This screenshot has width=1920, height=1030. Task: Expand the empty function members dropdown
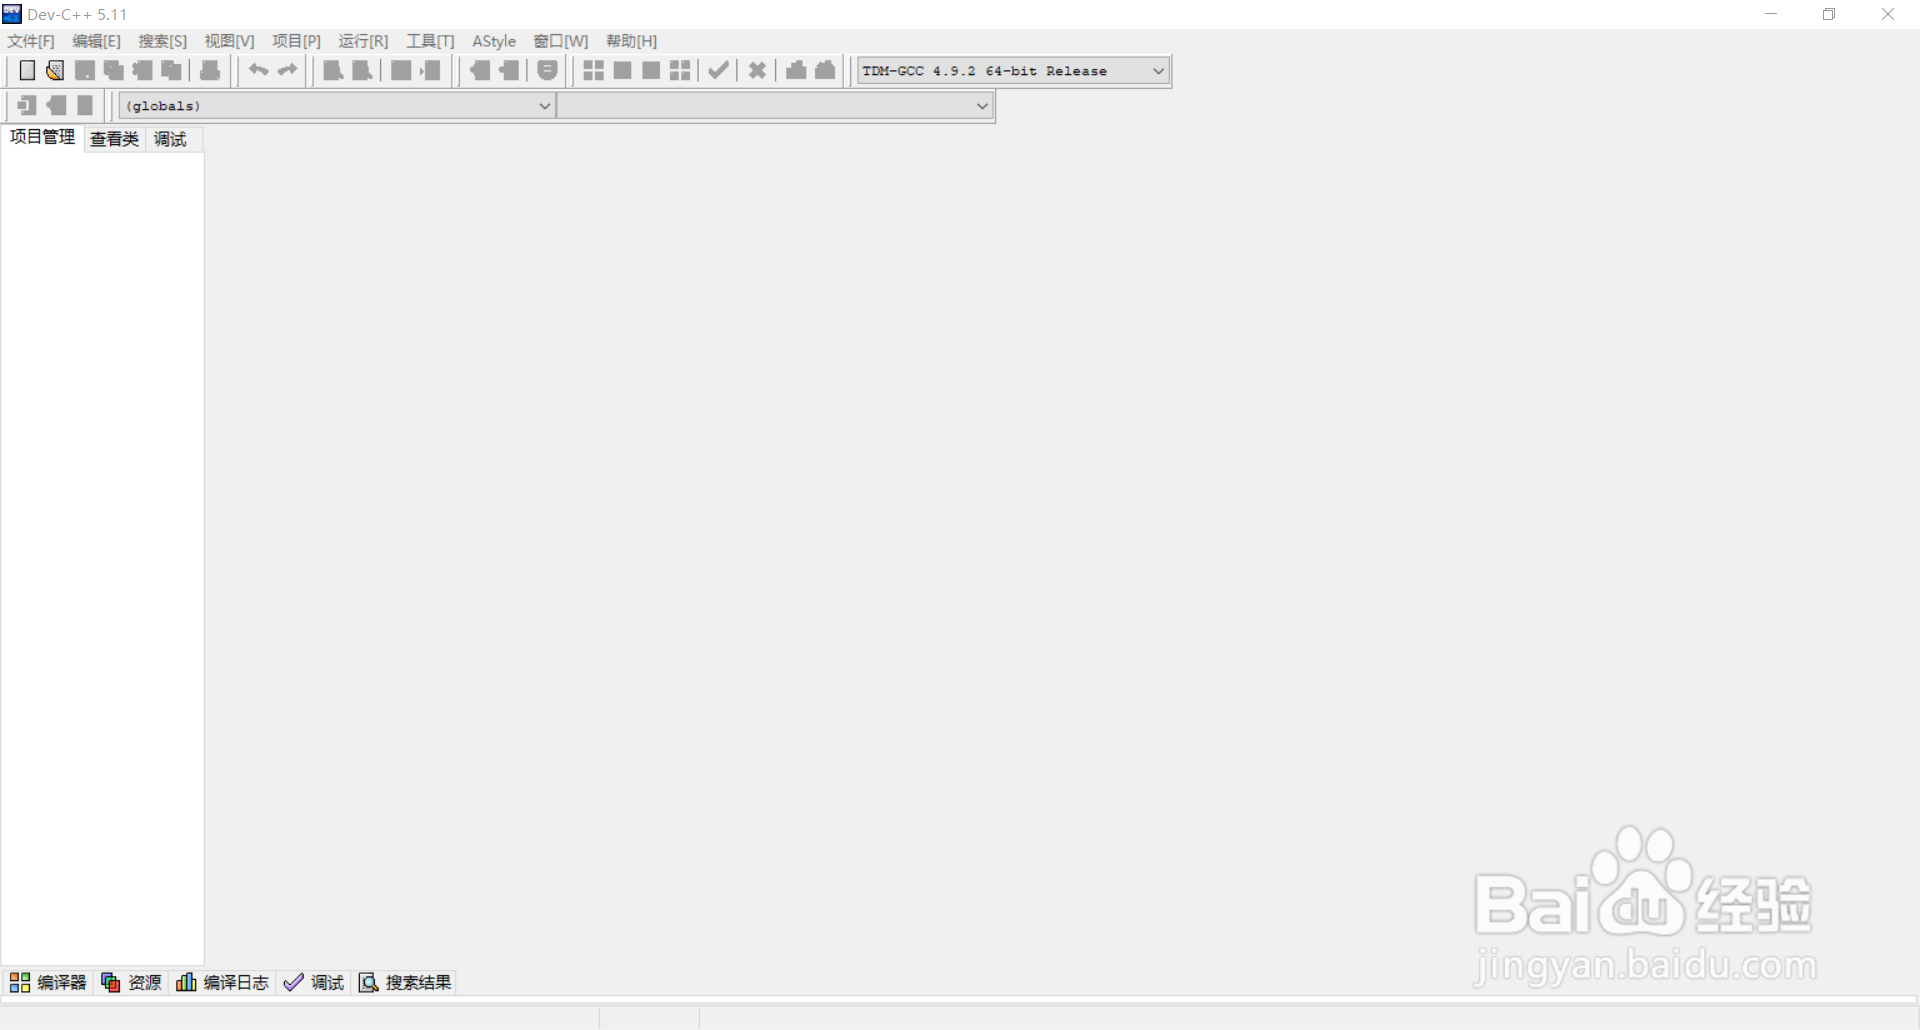(775, 106)
